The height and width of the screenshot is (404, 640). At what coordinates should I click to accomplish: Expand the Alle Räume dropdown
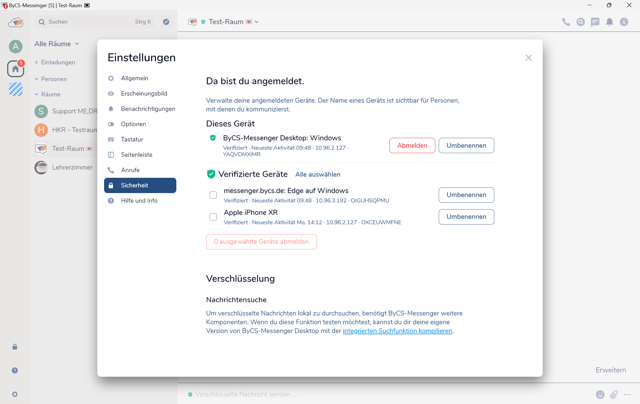[56, 44]
